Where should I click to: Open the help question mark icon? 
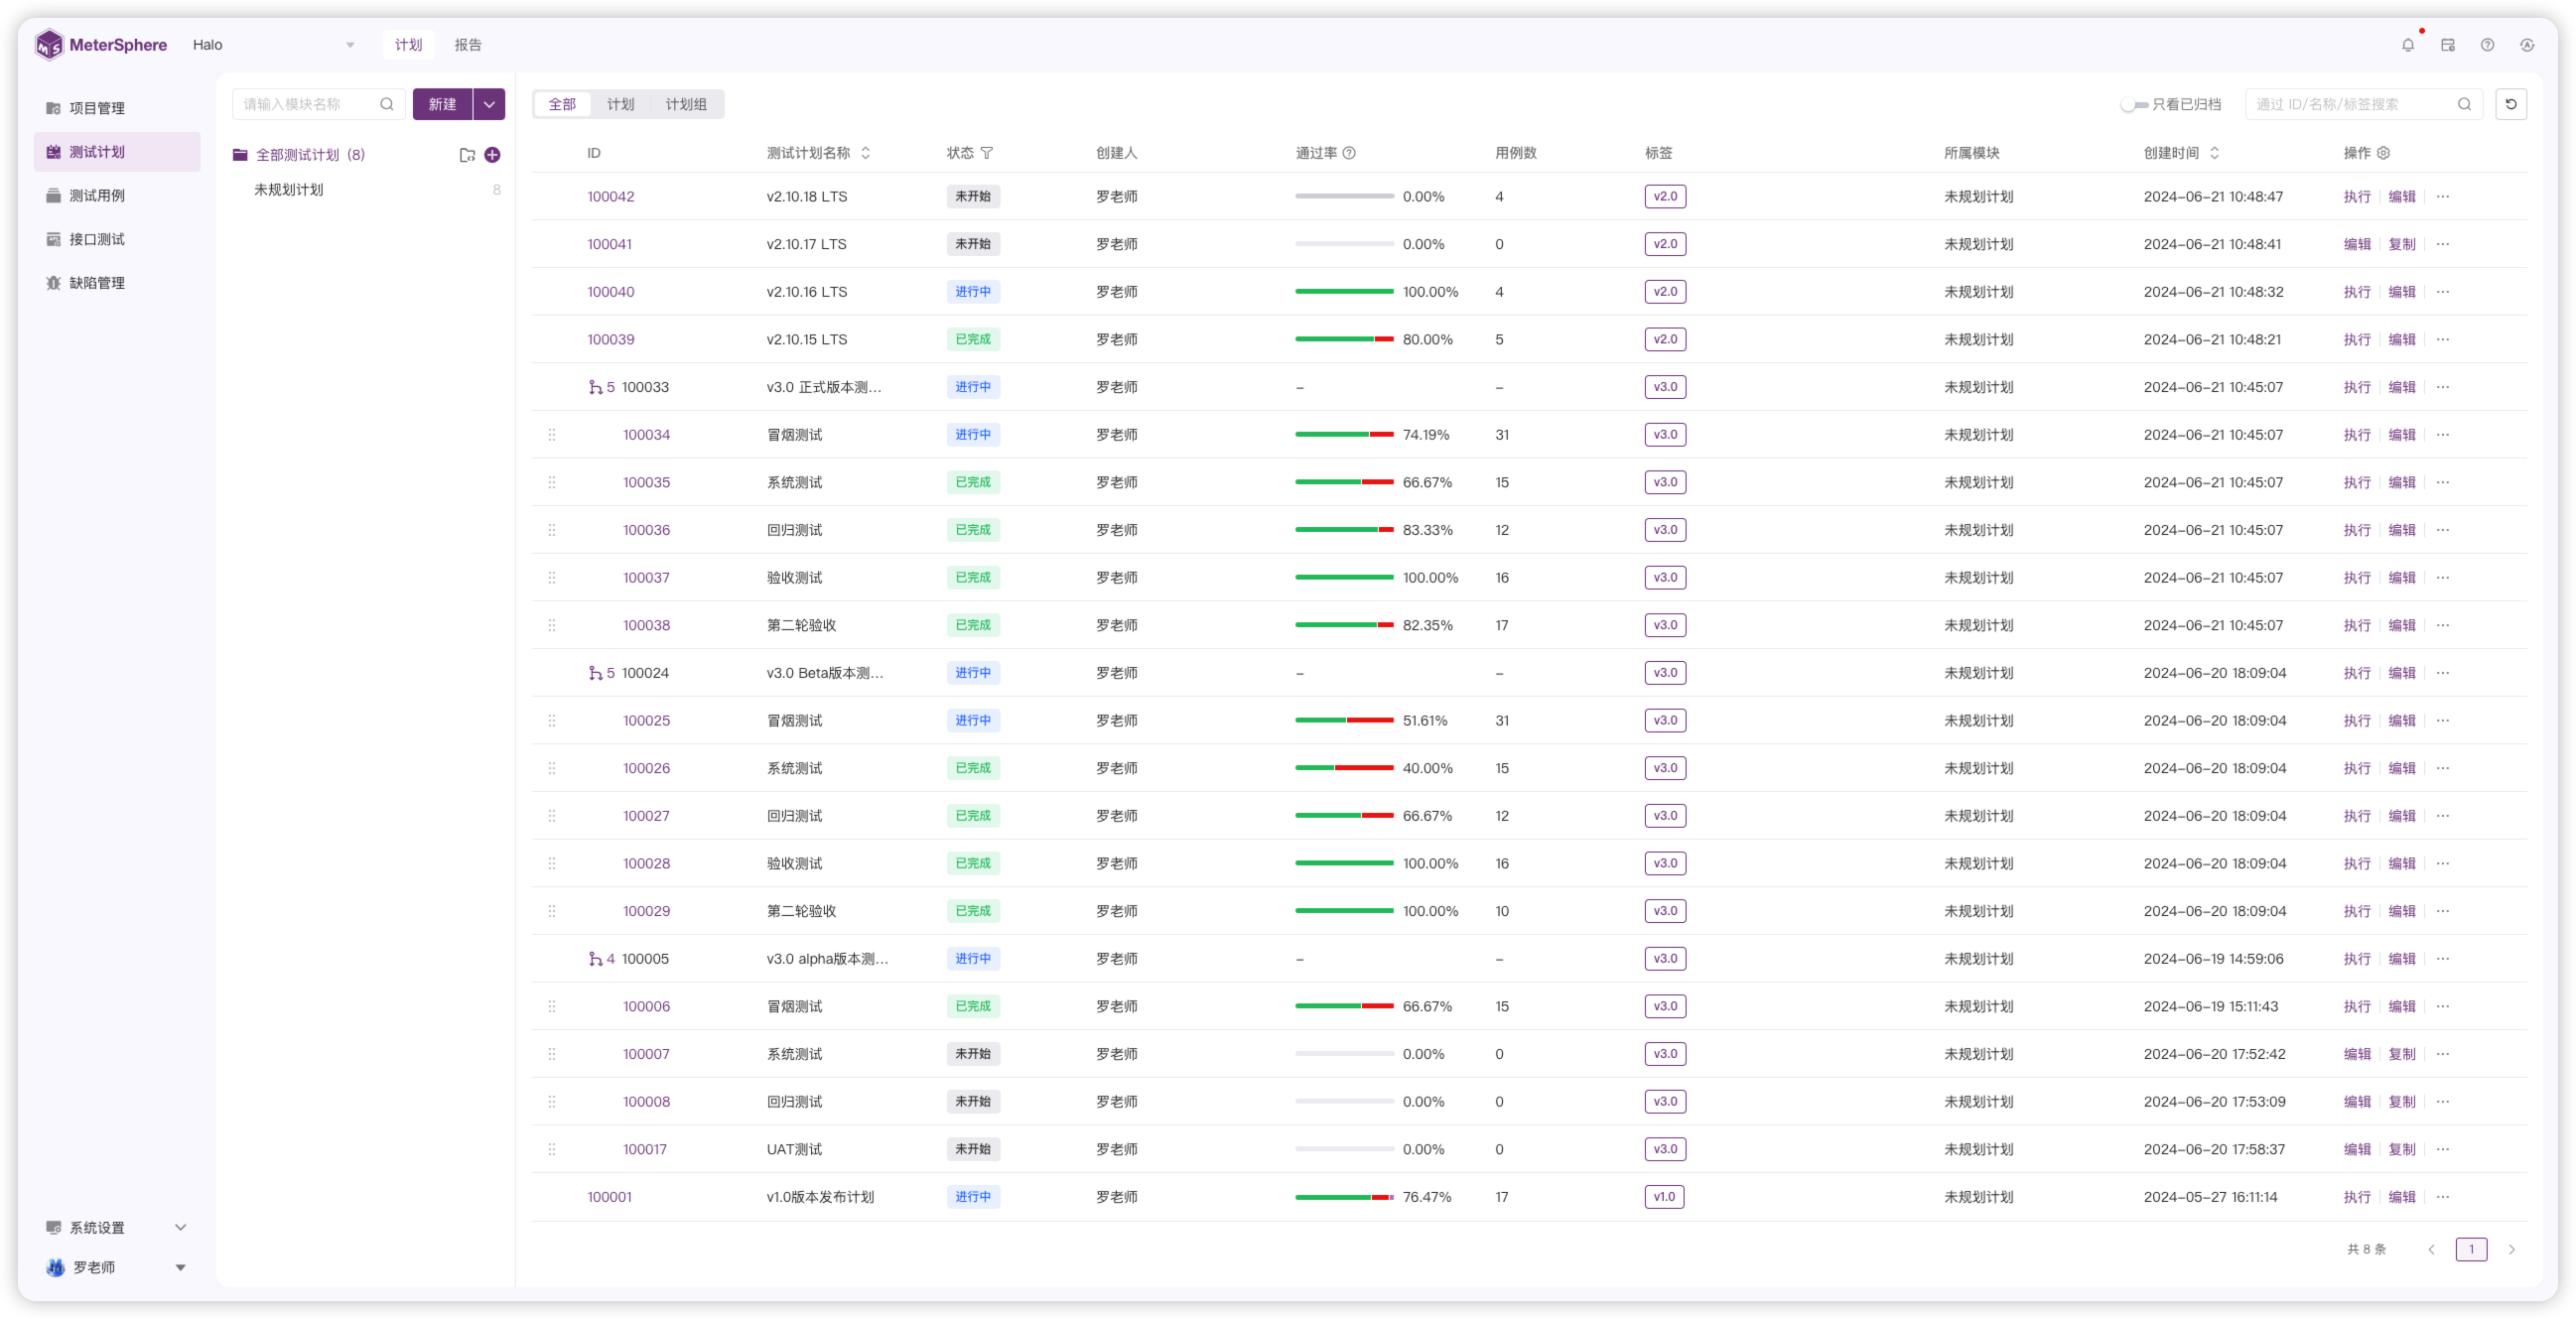pyautogui.click(x=2487, y=45)
